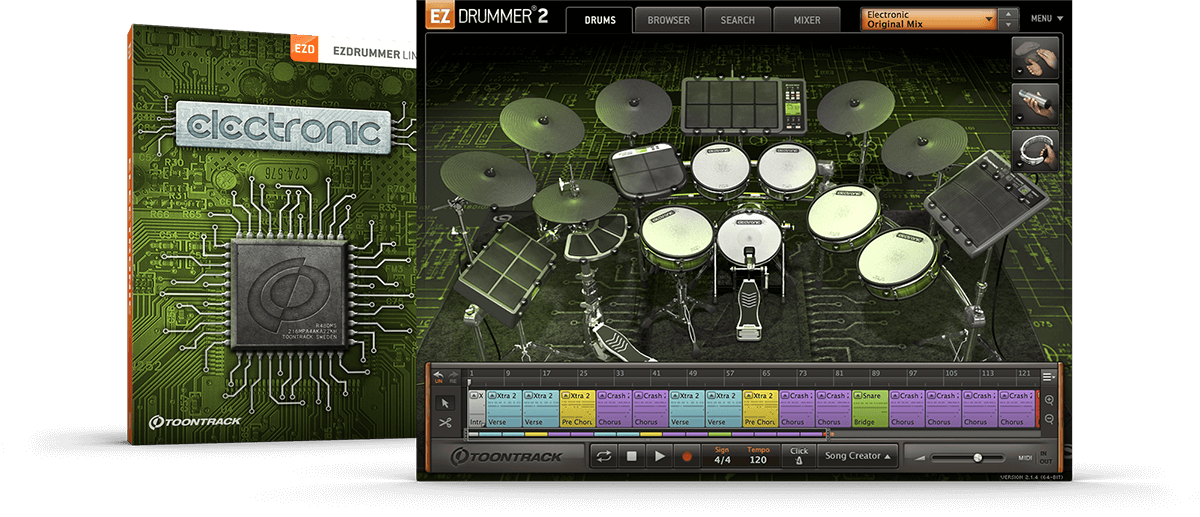Step to next preset with down arrow
The width and height of the screenshot is (1200, 517).
(1009, 25)
